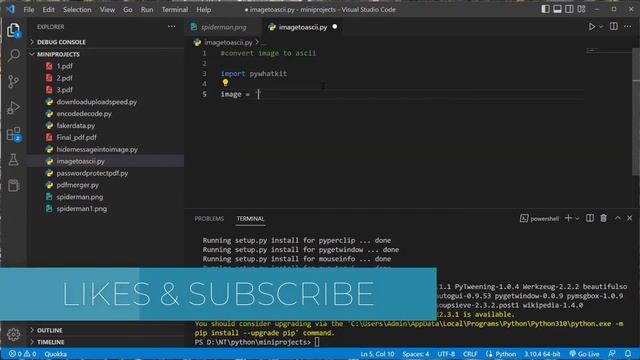This screenshot has width=640, height=360.
Task: Select the Terminal panel tab
Action: 250,219
